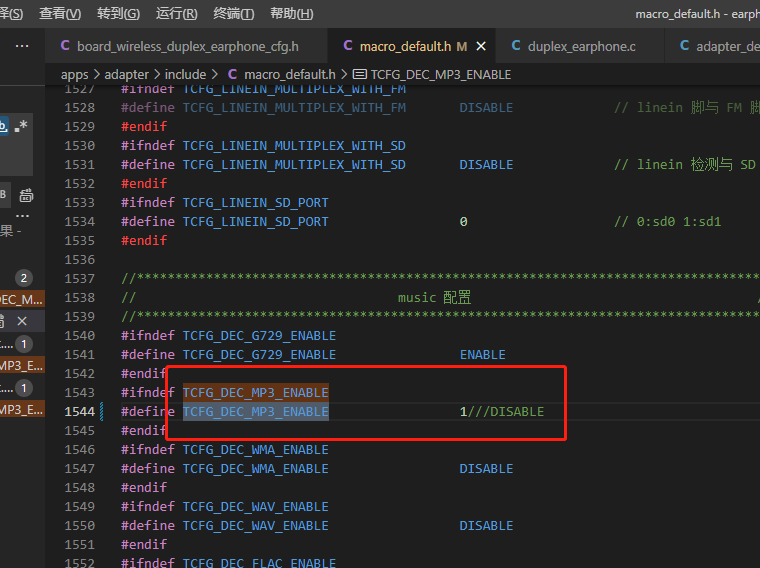The width and height of the screenshot is (760, 568).
Task: Open the 运行(R) menu
Action: (176, 14)
